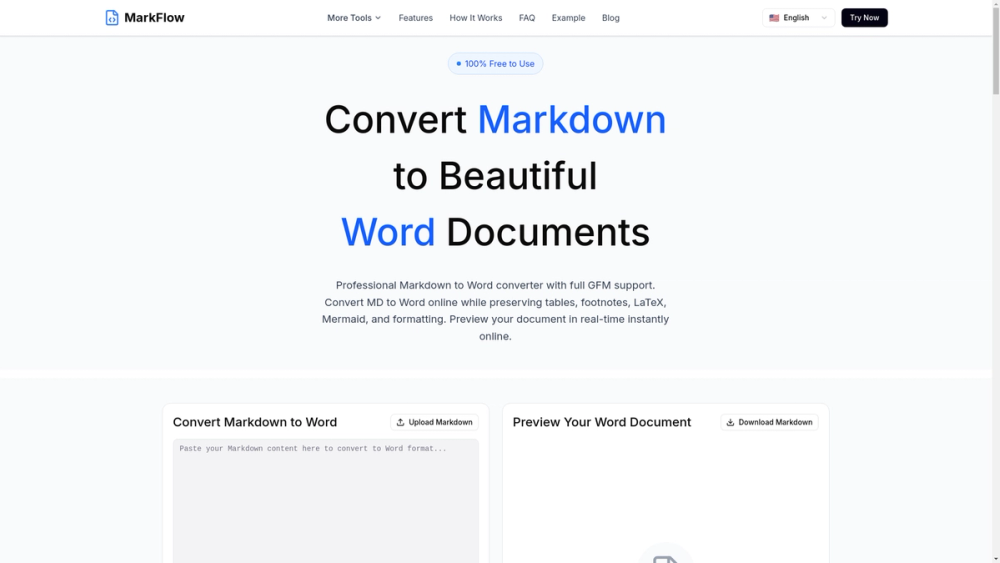Jump to the FAQ section
Viewport: 1000px width, 563px height.
[x=527, y=18]
